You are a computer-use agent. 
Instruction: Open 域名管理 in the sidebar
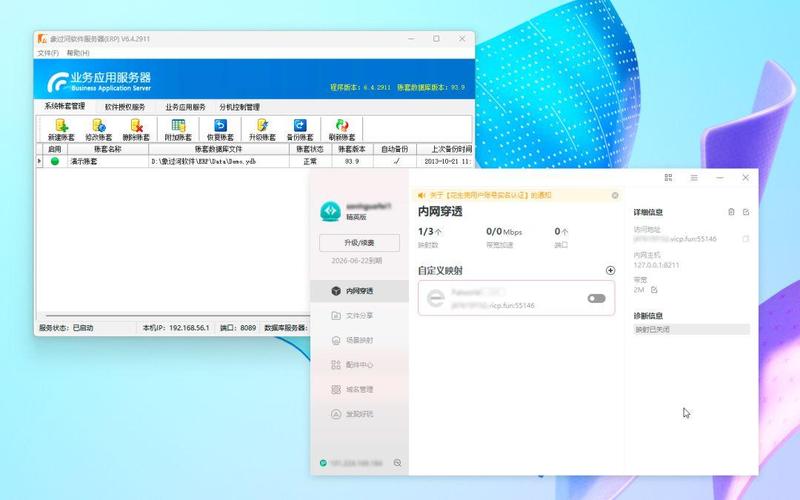pos(359,389)
